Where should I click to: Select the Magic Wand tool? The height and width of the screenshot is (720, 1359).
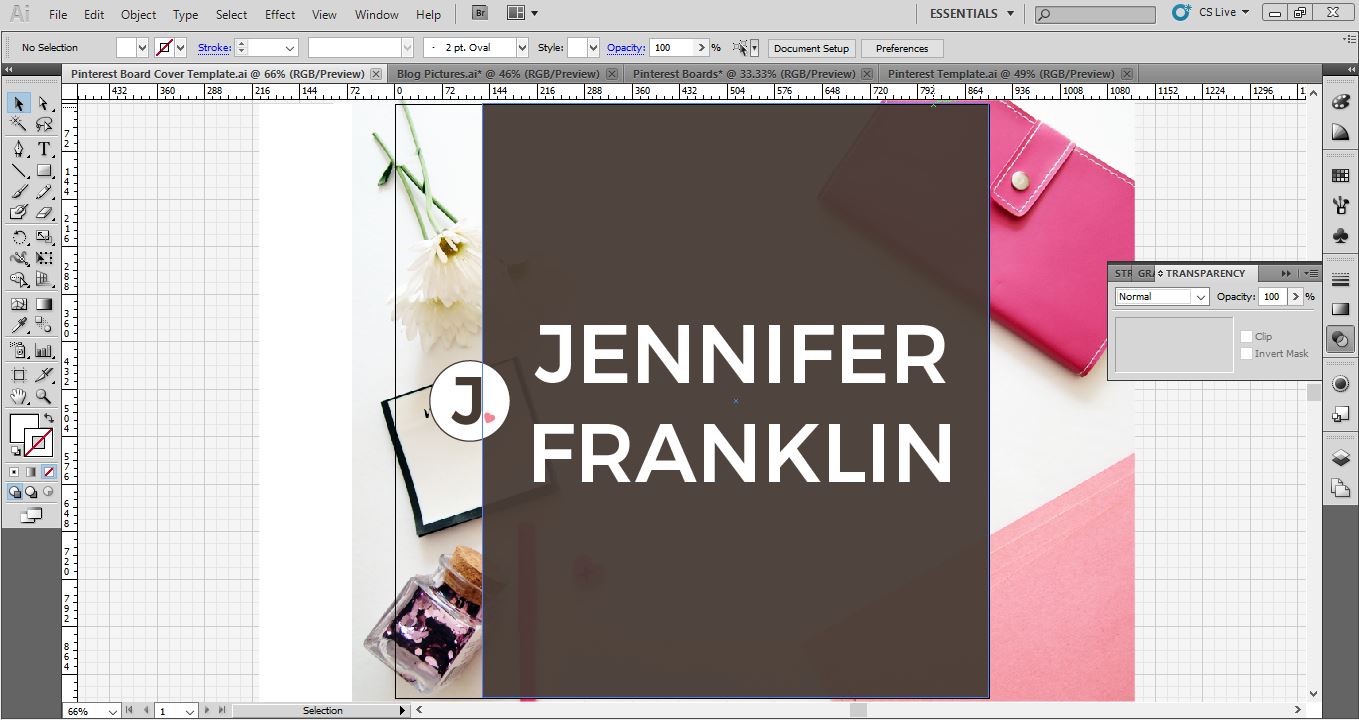(x=19, y=124)
